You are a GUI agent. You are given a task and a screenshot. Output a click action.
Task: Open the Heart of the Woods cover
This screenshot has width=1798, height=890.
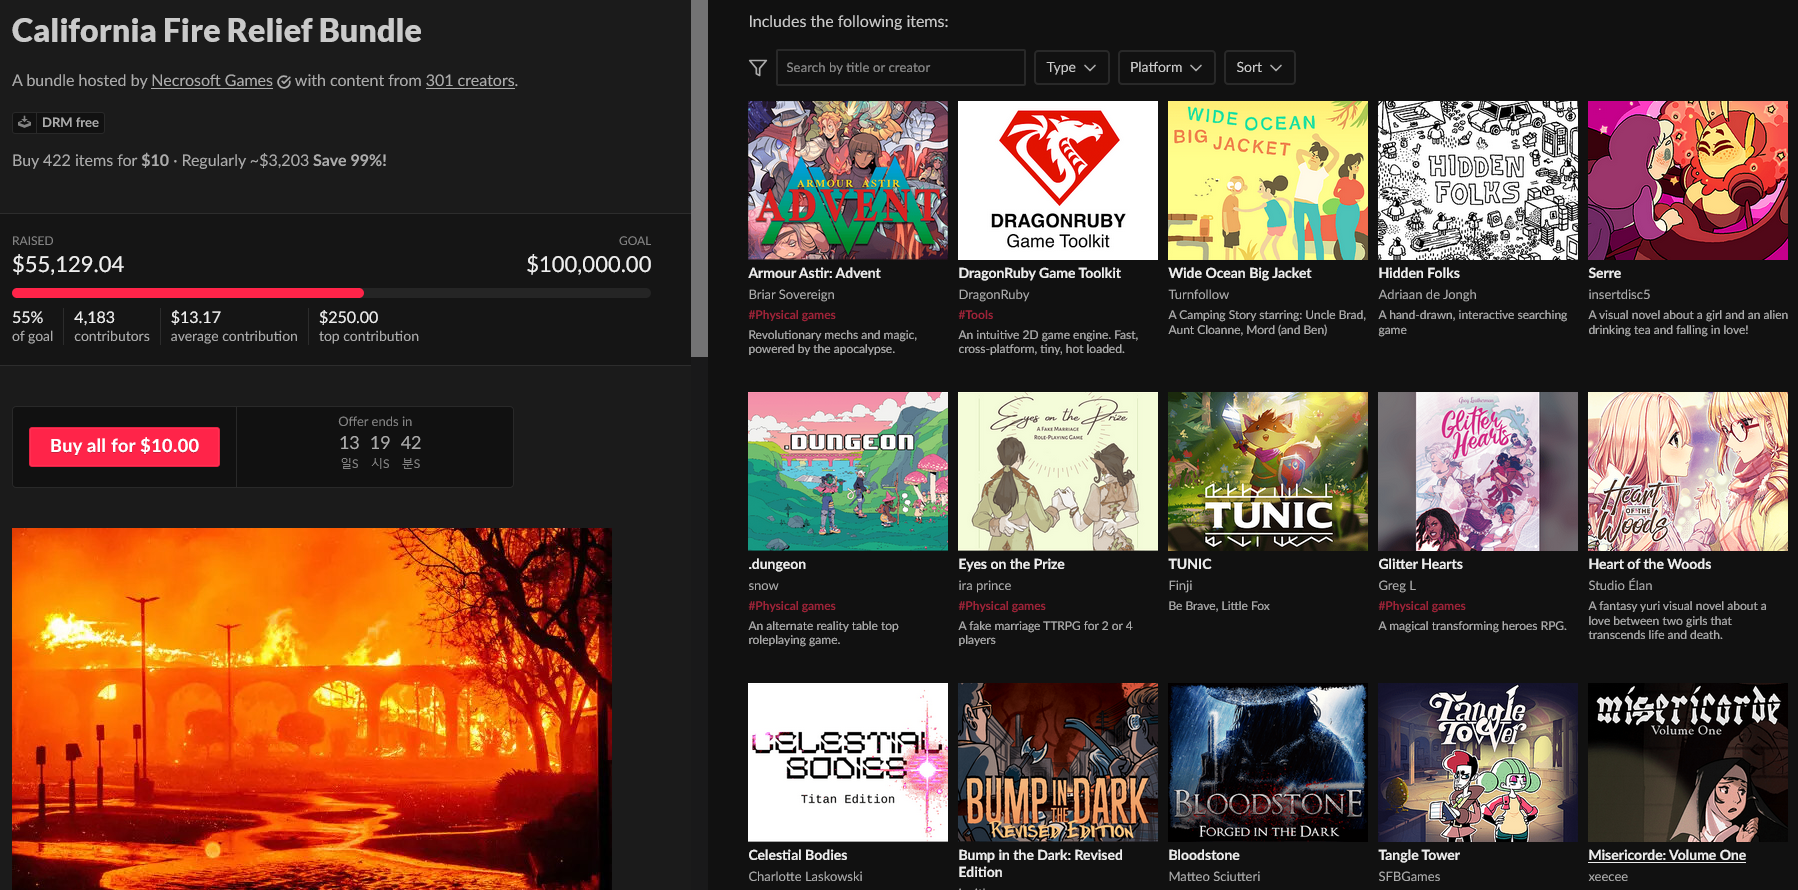[x=1688, y=471]
